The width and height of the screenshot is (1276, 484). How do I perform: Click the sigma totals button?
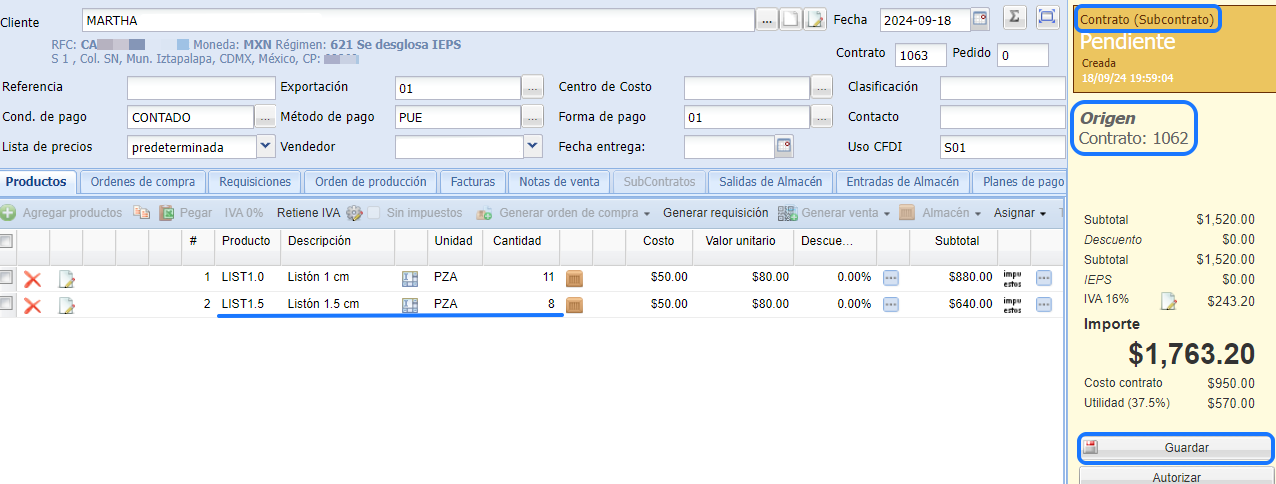[x=1014, y=18]
